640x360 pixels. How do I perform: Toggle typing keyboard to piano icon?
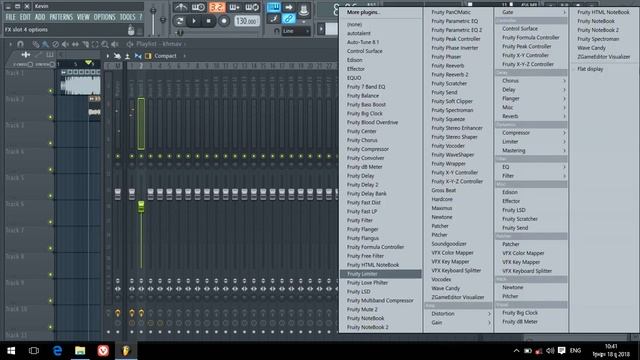tap(273, 7)
